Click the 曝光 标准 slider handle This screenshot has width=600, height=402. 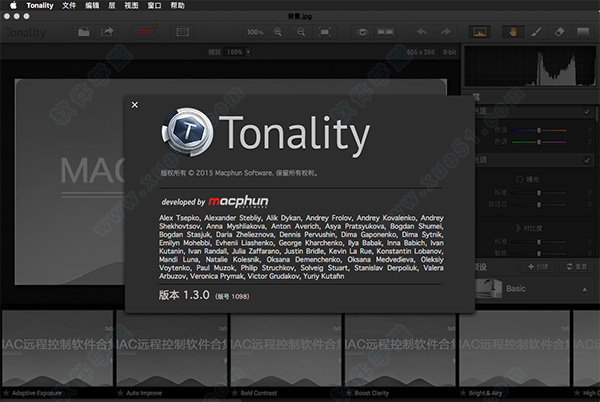coord(539,193)
